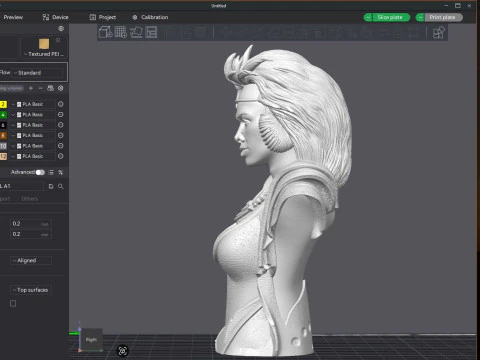Image resolution: width=480 pixels, height=360 pixels.
Task: Edit filament 6 preset icon
Action: [61, 125]
